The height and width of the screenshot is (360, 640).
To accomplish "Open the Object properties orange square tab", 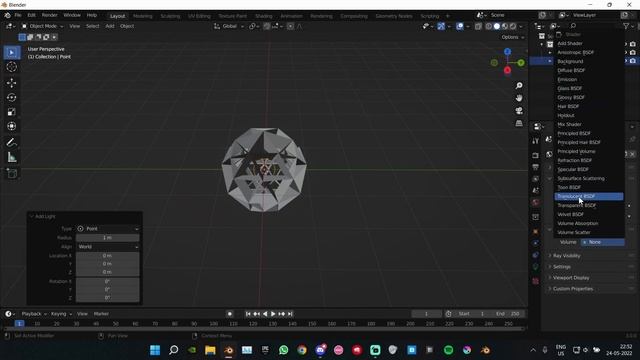I will pyautogui.click(x=536, y=231).
